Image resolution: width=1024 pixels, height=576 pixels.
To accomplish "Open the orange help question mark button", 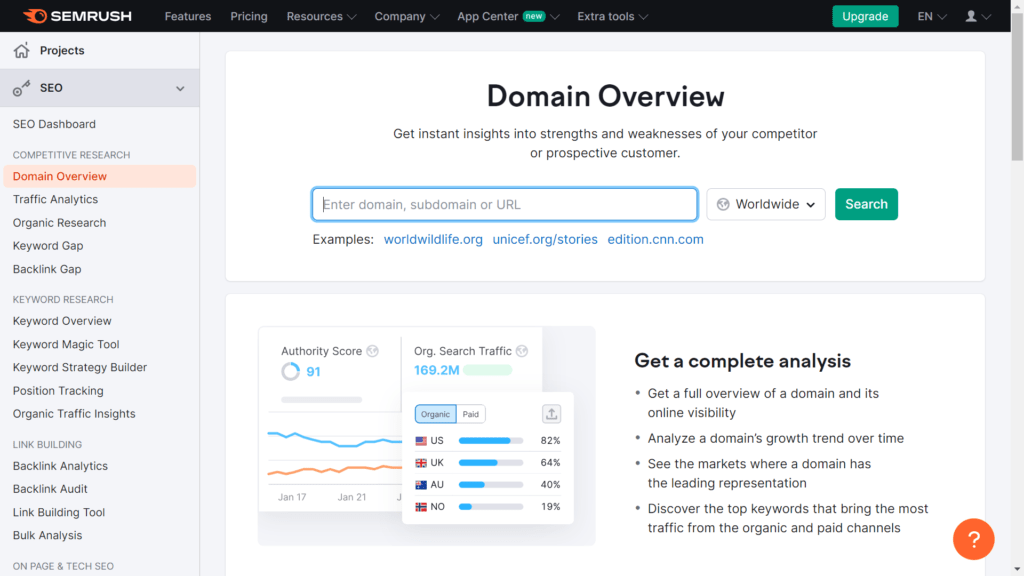I will (x=973, y=539).
